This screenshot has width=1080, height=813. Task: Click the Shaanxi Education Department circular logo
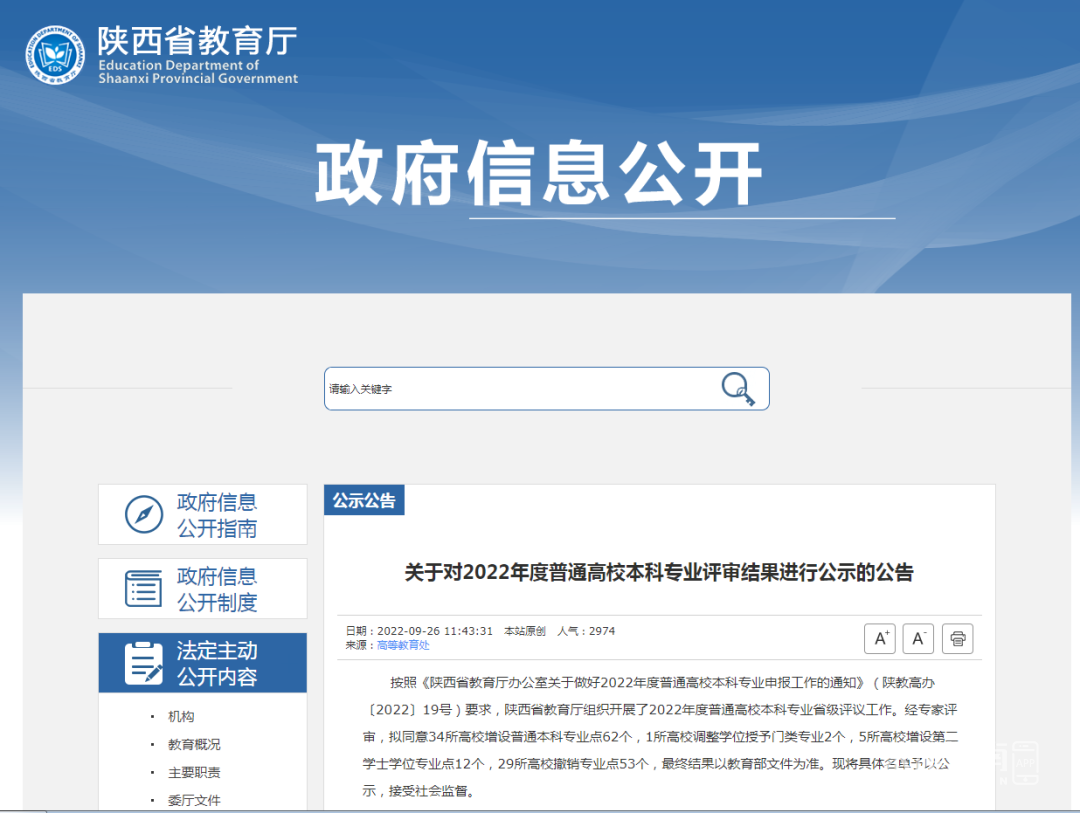click(56, 55)
